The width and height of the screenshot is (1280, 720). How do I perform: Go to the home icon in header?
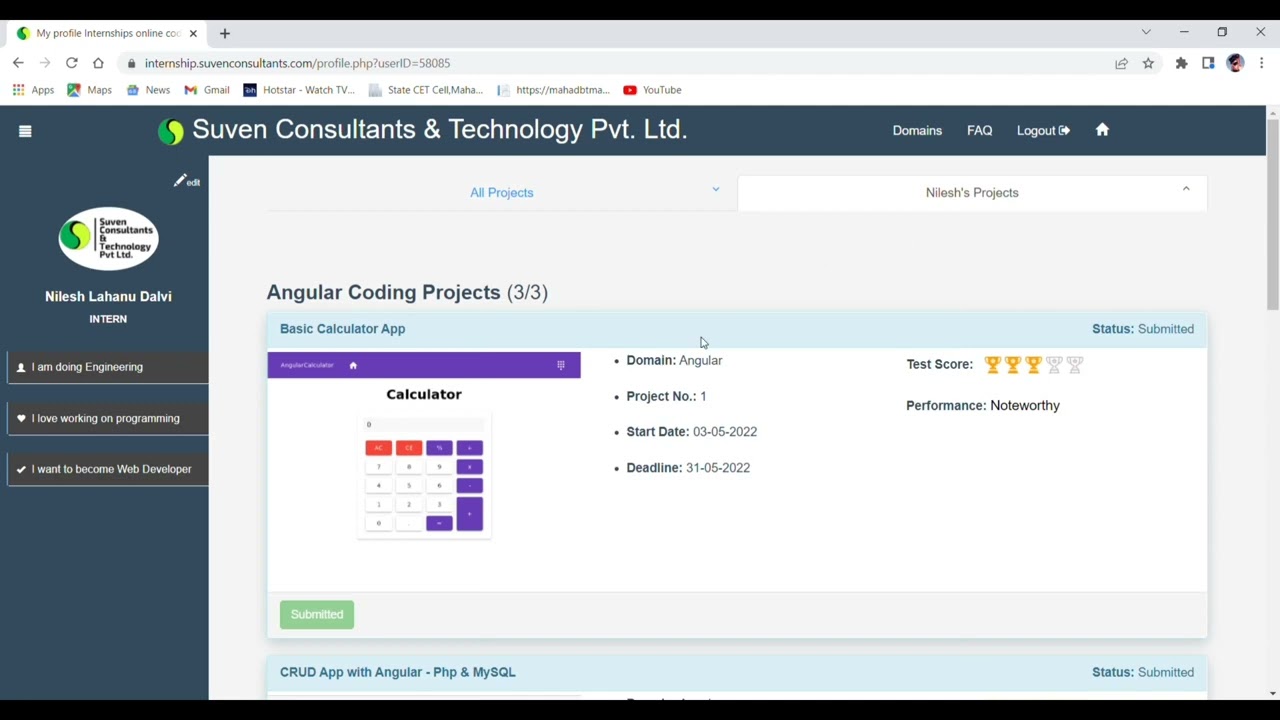tap(1102, 130)
